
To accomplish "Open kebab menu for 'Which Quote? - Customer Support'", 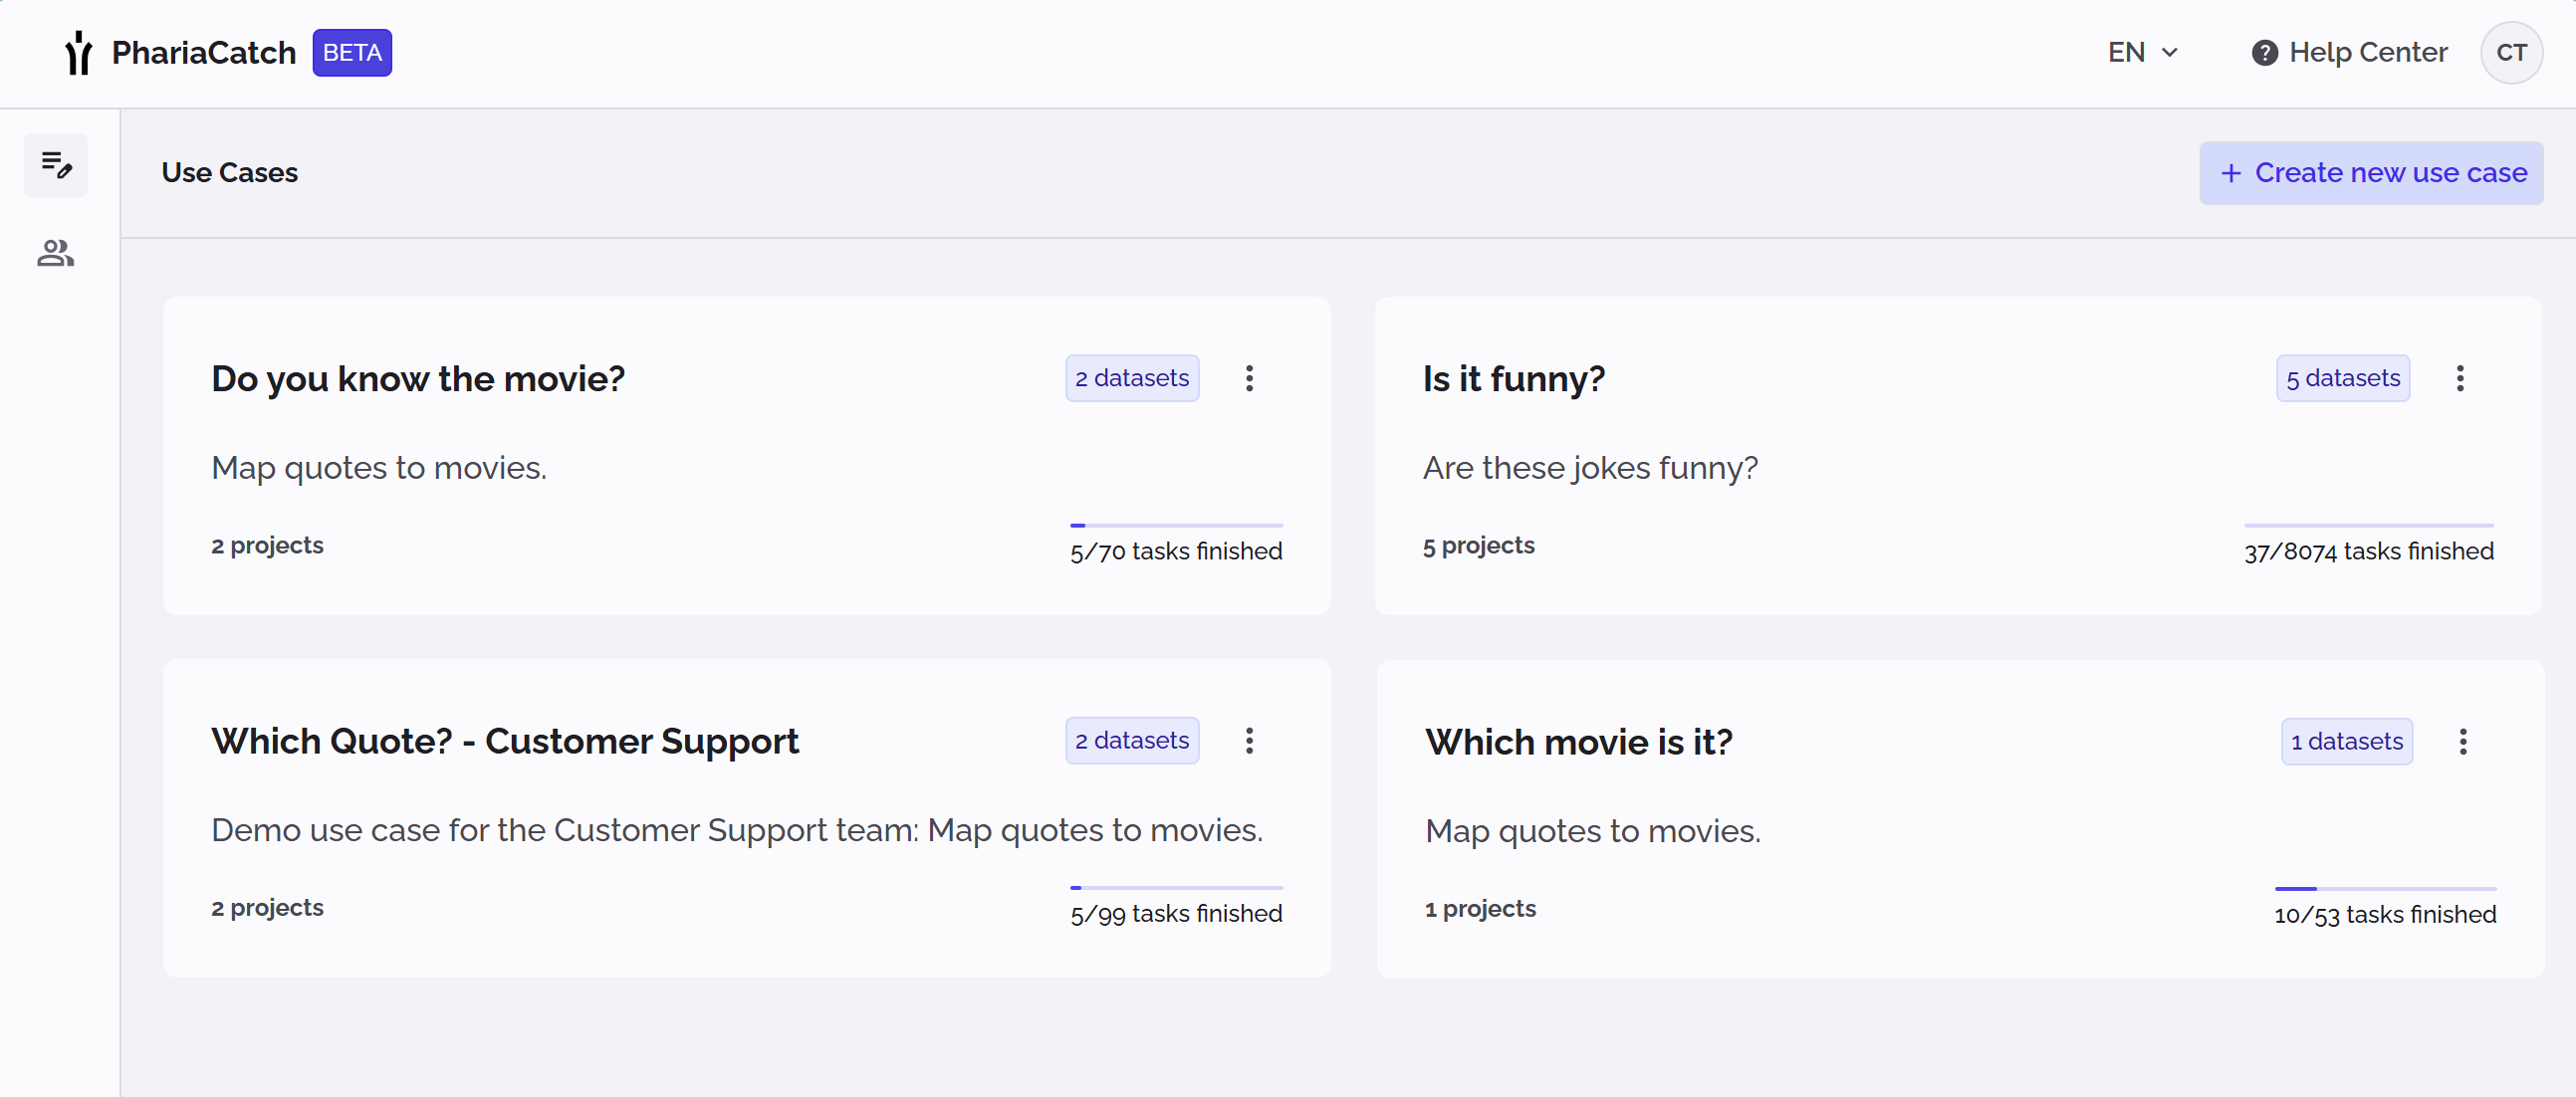I will [x=1249, y=741].
